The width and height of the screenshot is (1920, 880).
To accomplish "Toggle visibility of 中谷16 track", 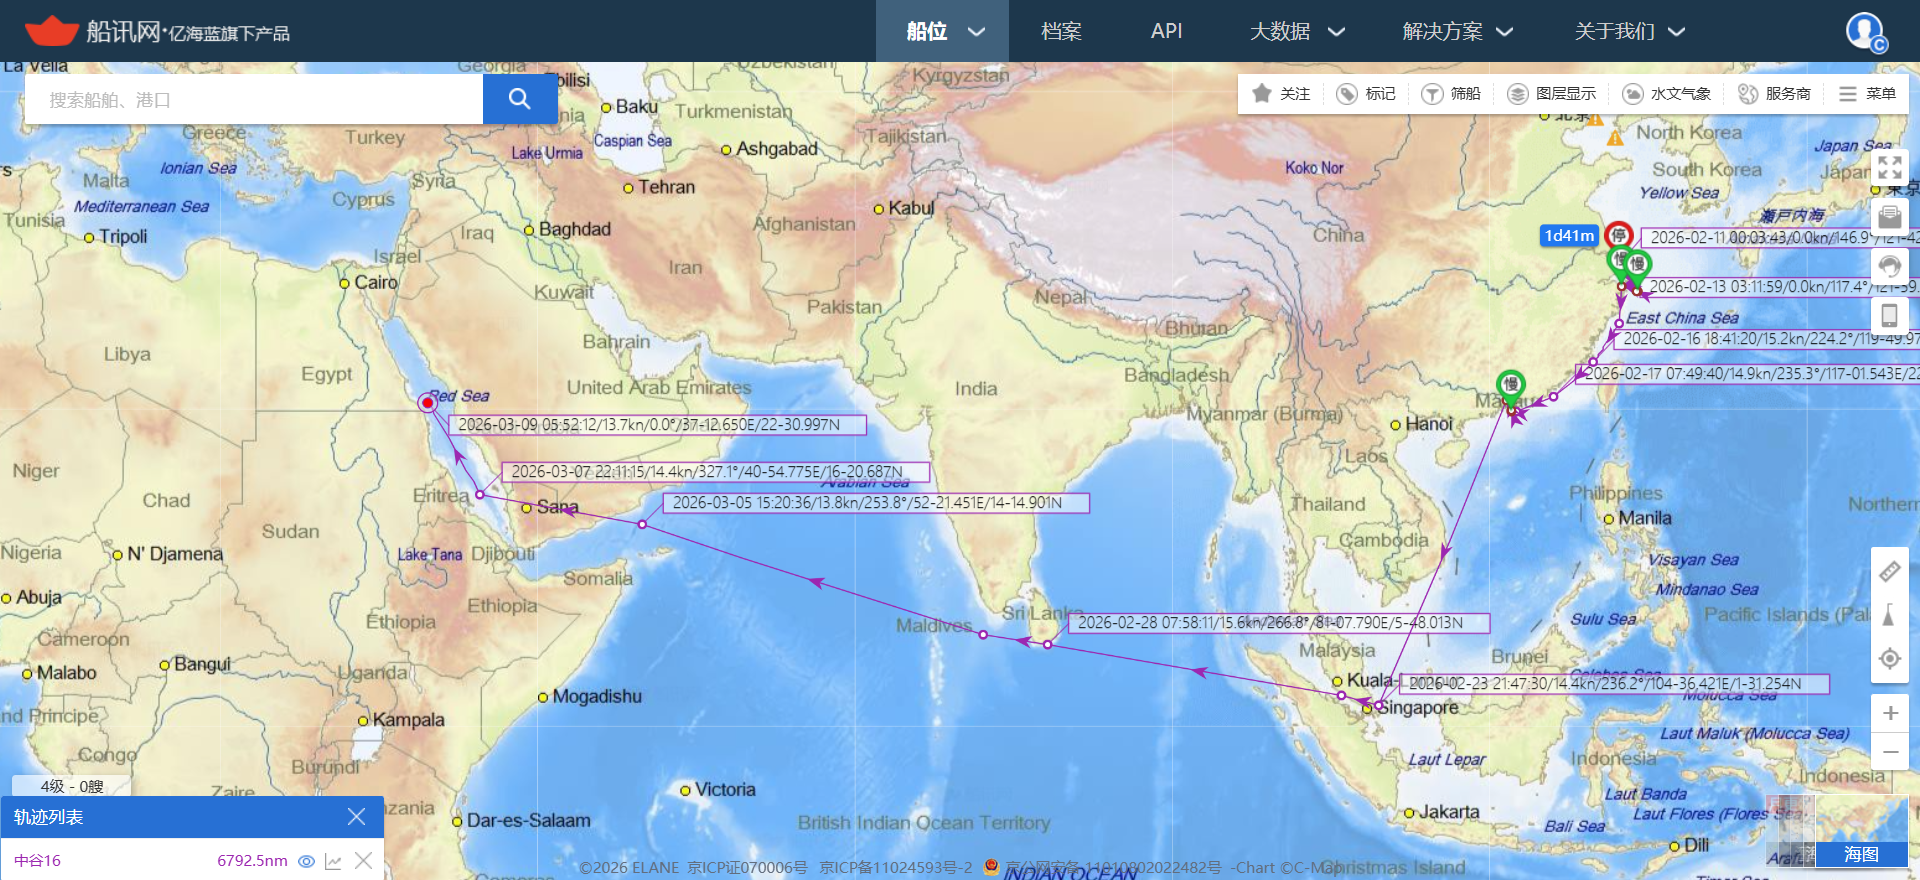I will 307,861.
